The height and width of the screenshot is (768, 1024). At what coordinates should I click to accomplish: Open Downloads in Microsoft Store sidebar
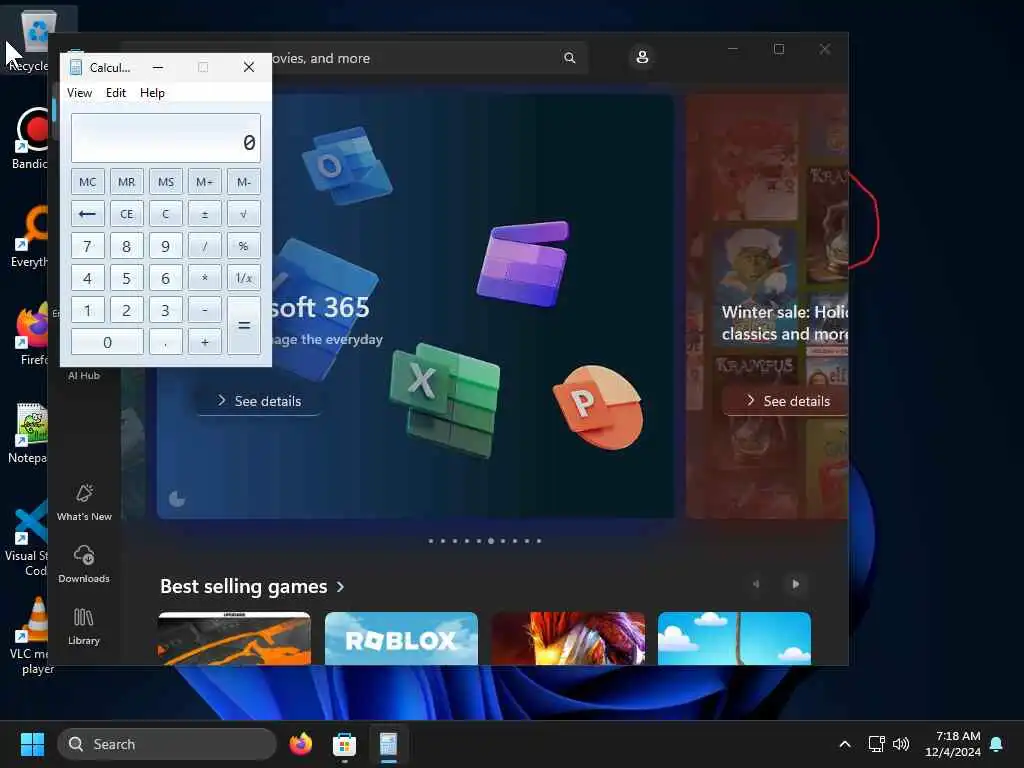coord(84,564)
